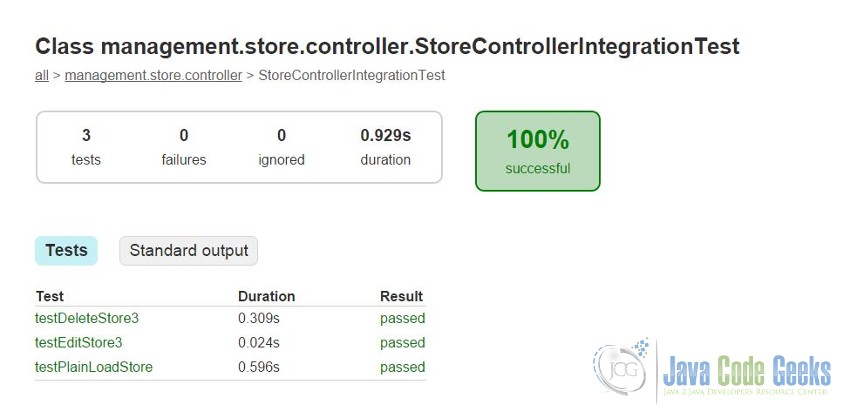The image size is (850, 418).
Task: Click the StoreControllerIntegrationTest class heading
Action: click(x=387, y=47)
